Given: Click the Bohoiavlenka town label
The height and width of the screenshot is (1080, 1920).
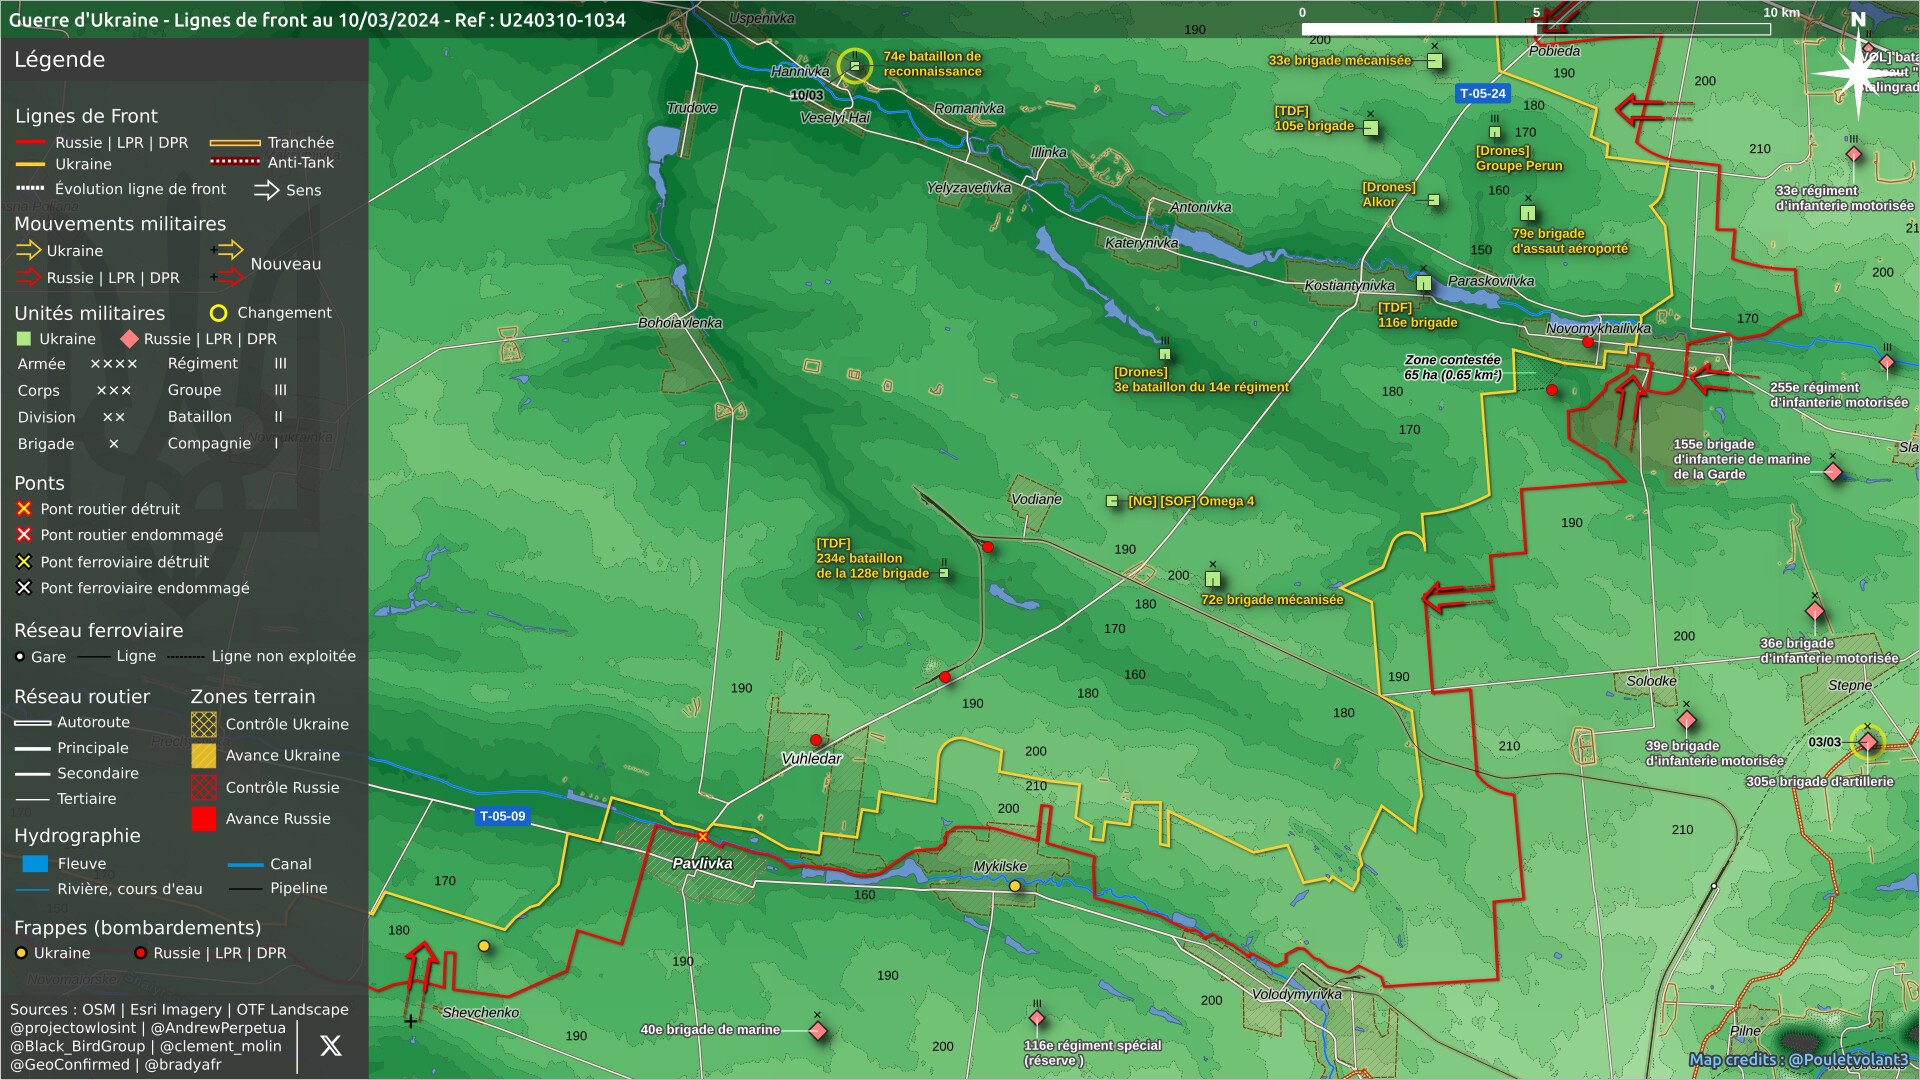Looking at the screenshot, I should tap(680, 322).
